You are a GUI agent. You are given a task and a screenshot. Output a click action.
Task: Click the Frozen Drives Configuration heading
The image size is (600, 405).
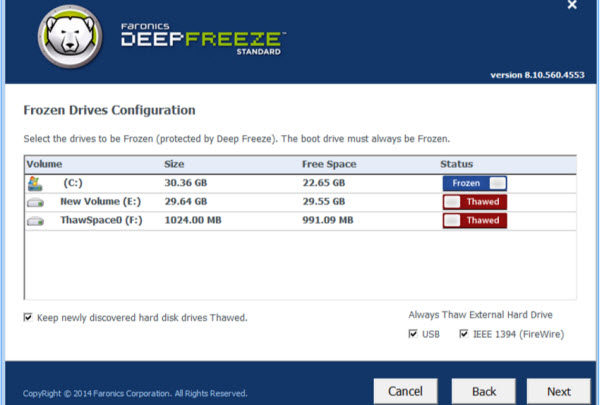tap(109, 110)
